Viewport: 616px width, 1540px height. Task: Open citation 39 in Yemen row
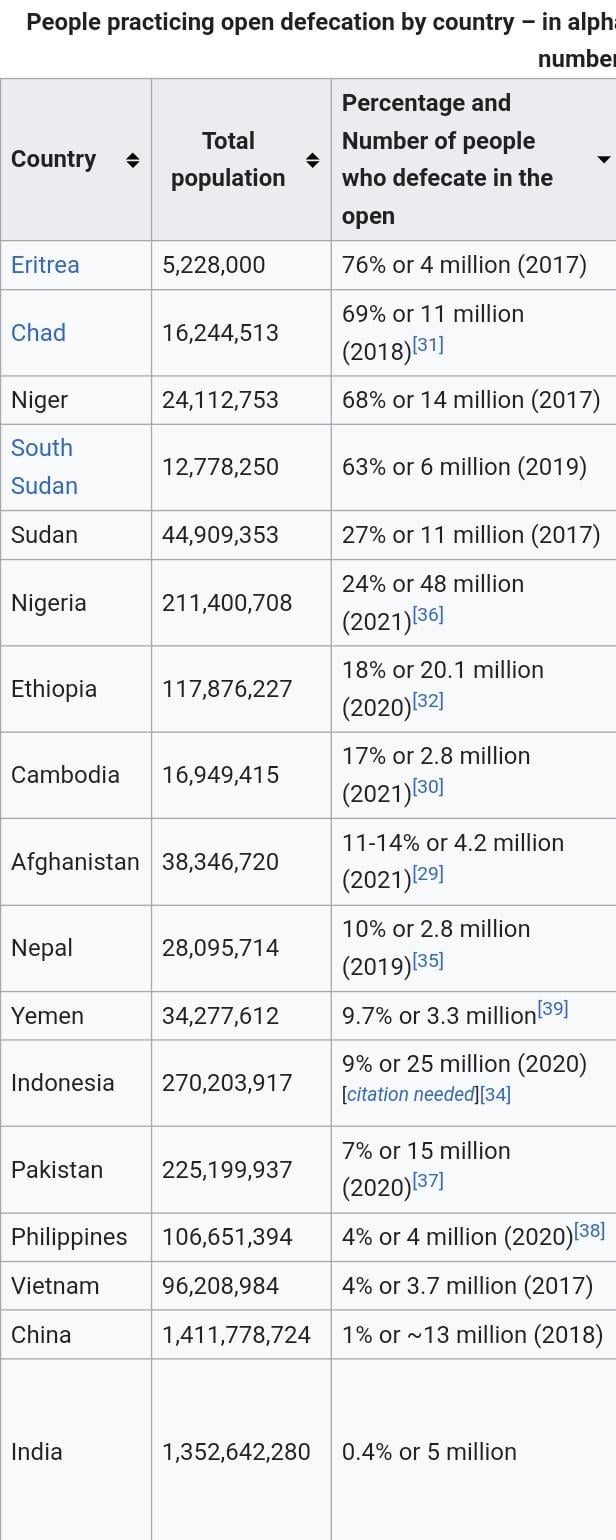point(553,1009)
